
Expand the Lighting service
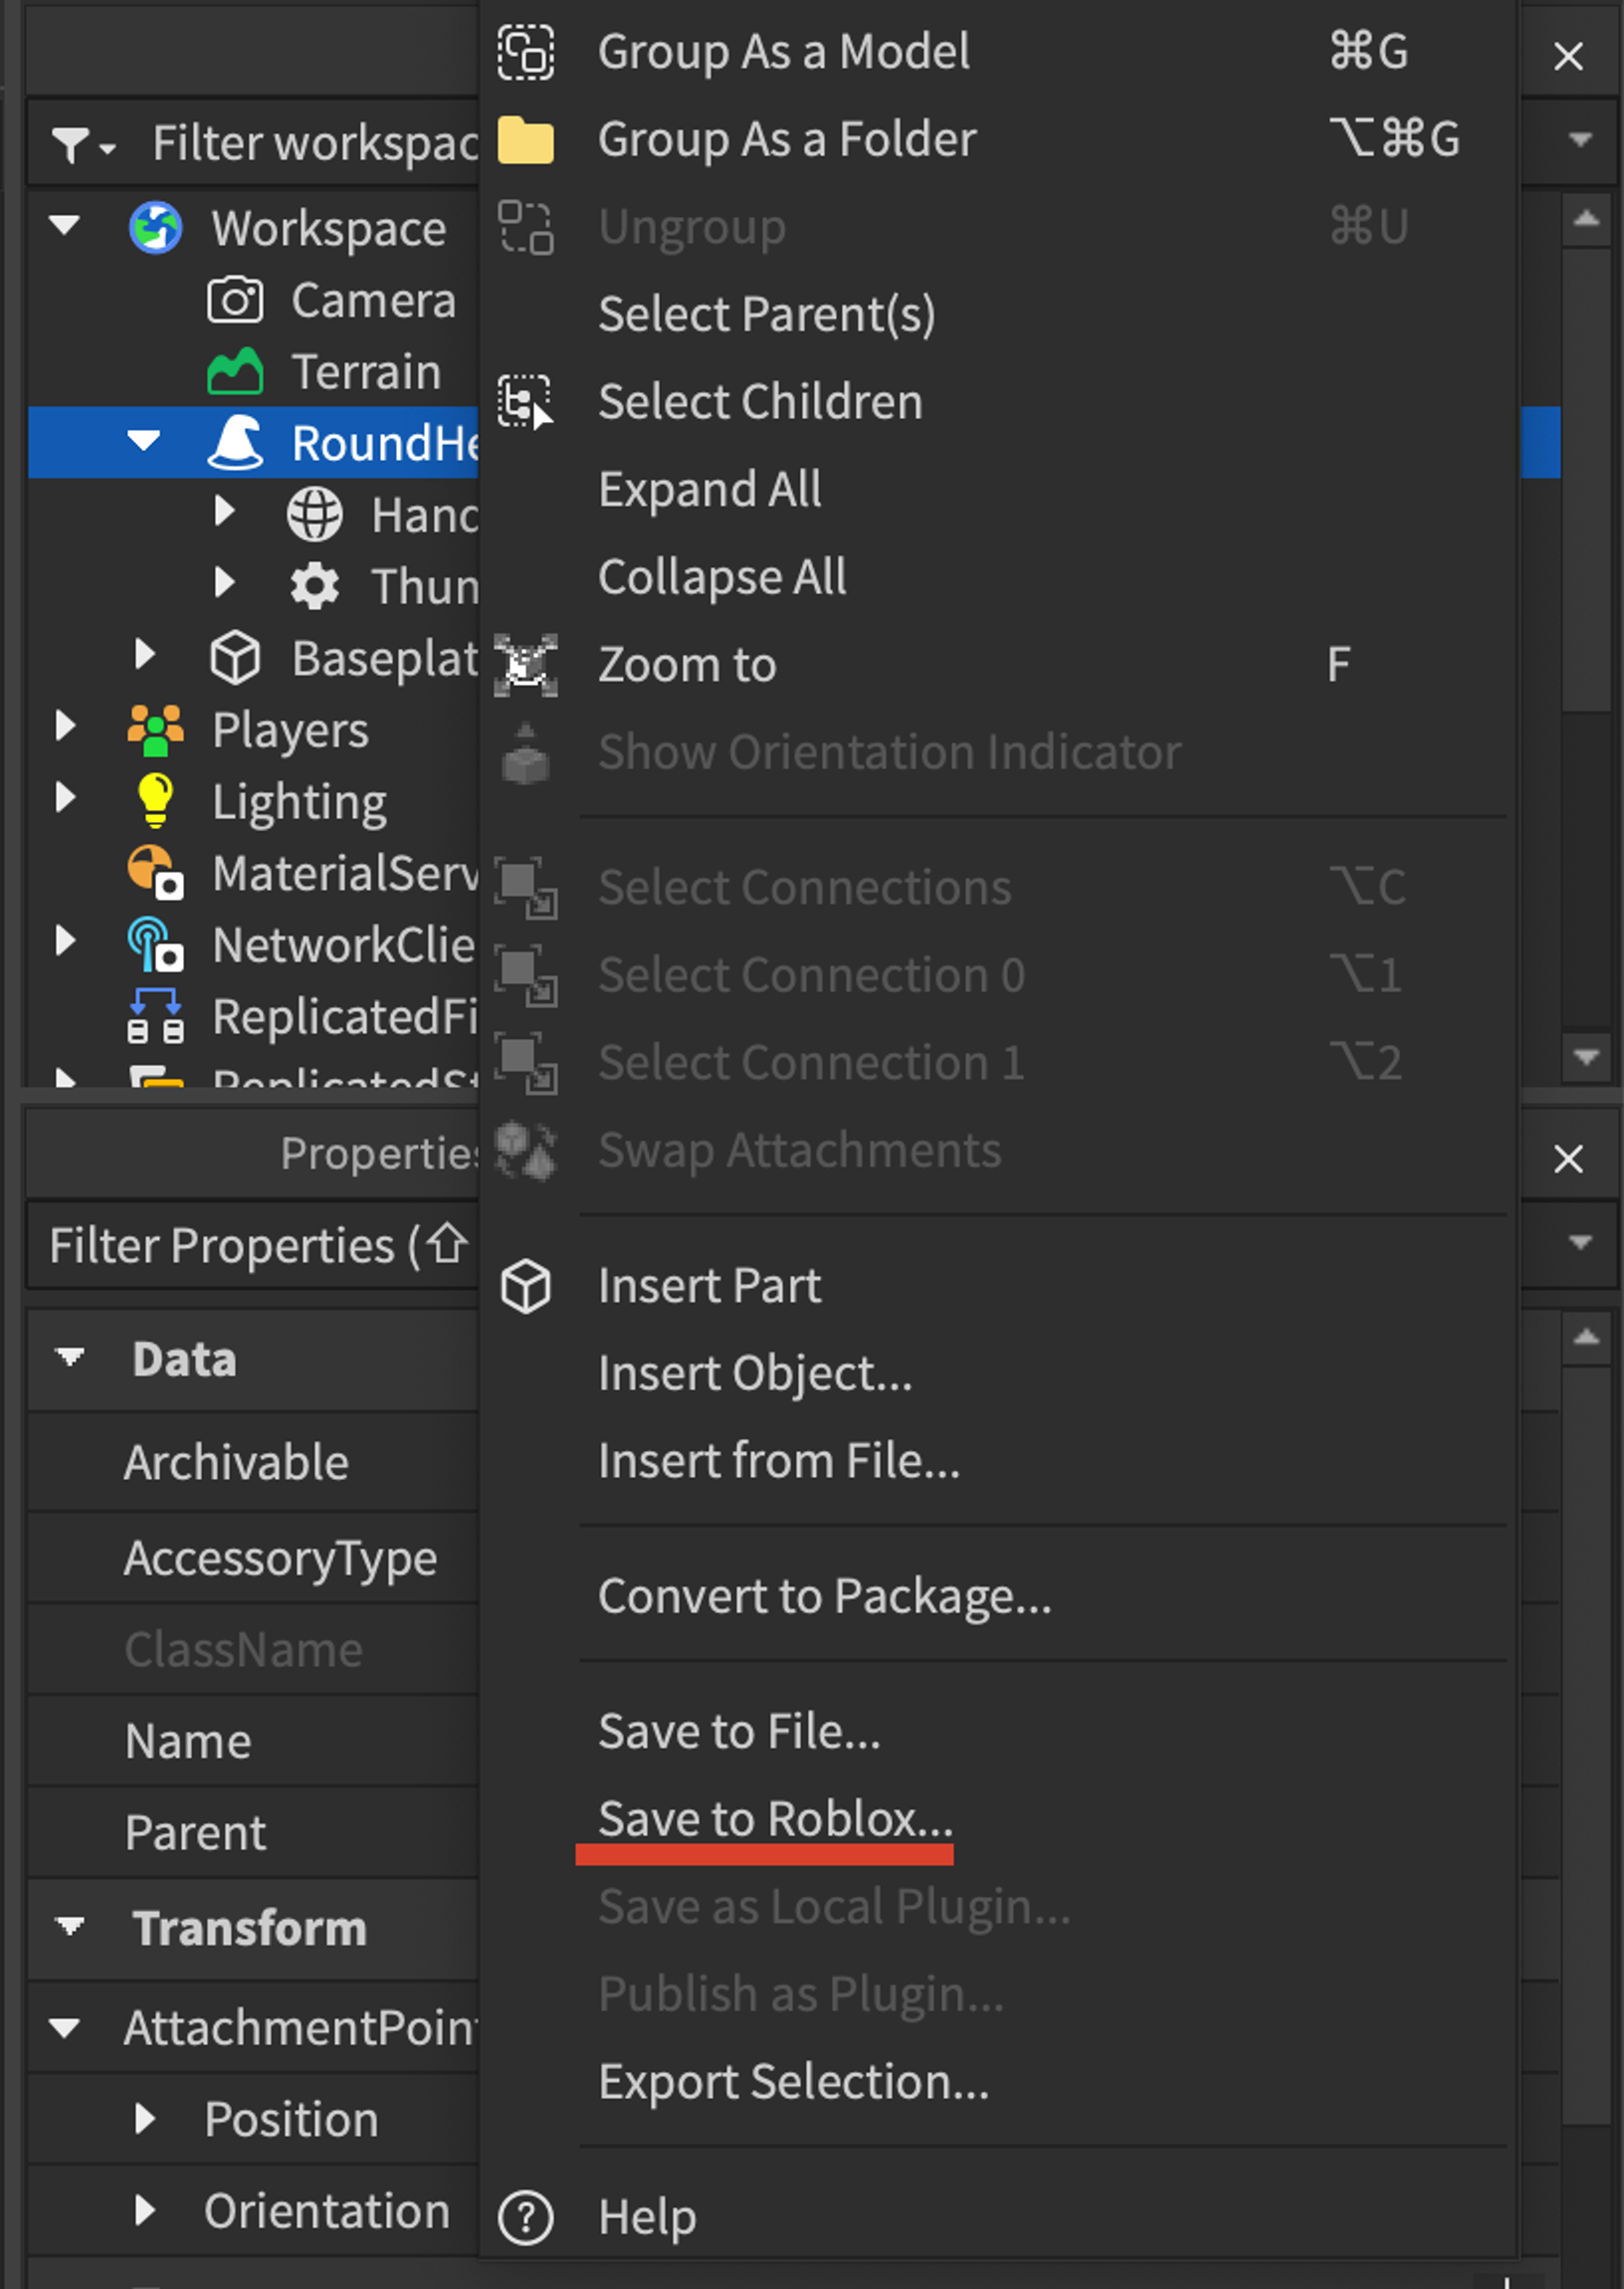(x=65, y=798)
